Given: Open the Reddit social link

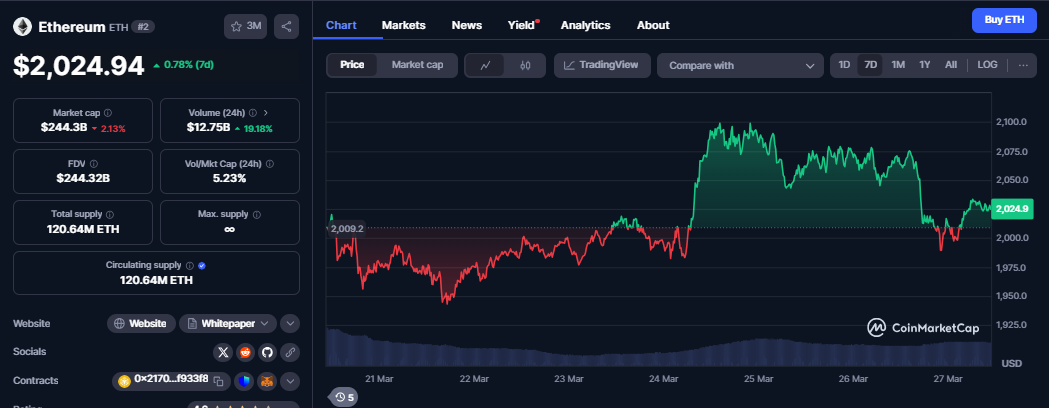Looking at the screenshot, I should 245,352.
